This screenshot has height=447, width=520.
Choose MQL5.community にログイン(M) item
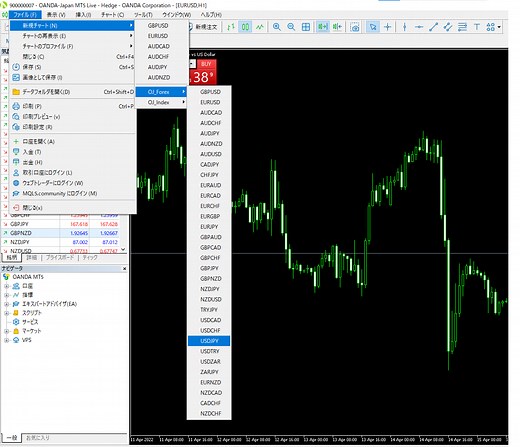click(72, 193)
